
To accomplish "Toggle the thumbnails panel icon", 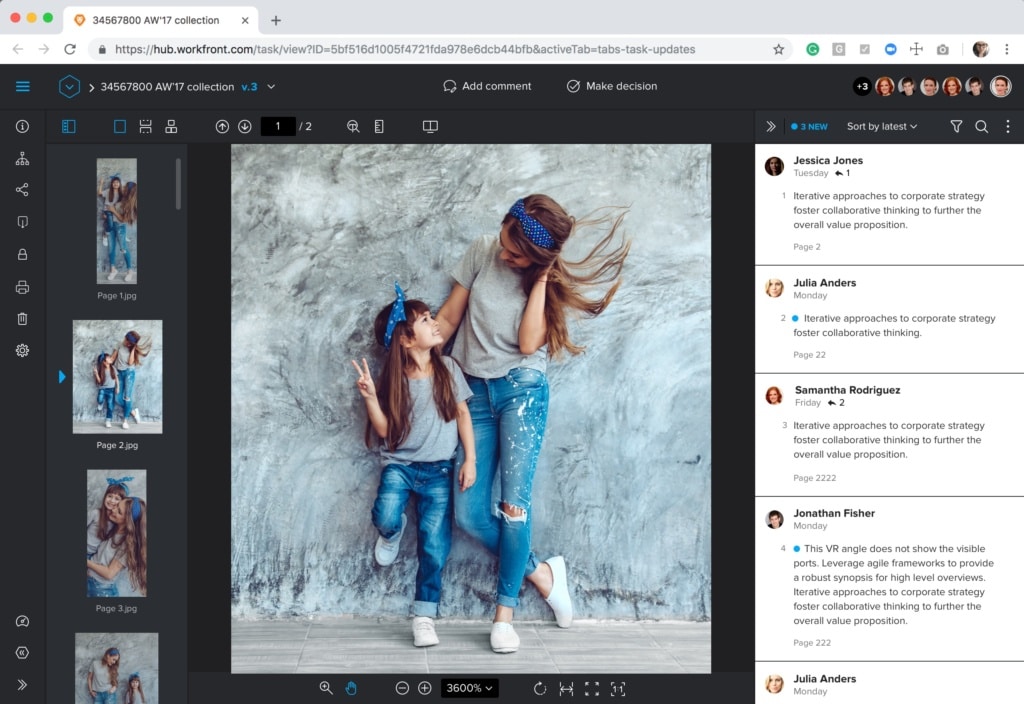I will coord(69,126).
